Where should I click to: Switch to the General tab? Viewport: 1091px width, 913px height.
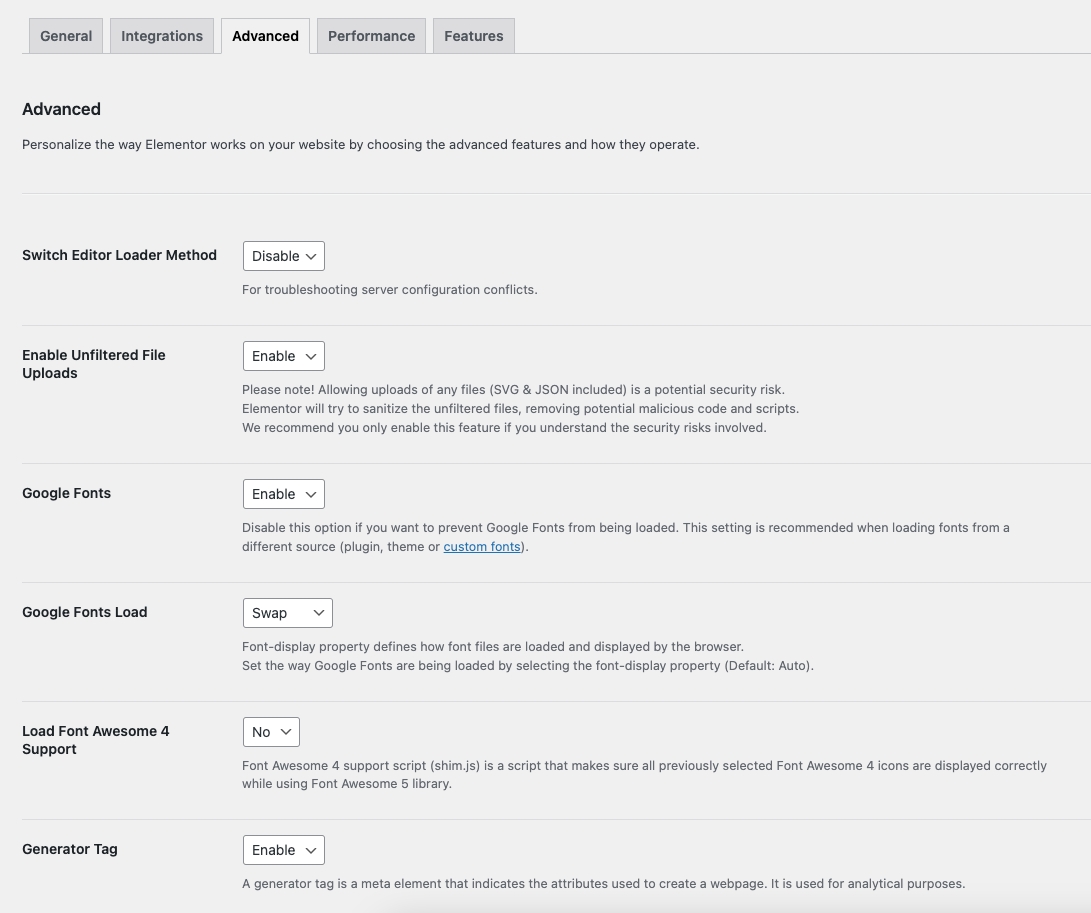tap(66, 36)
